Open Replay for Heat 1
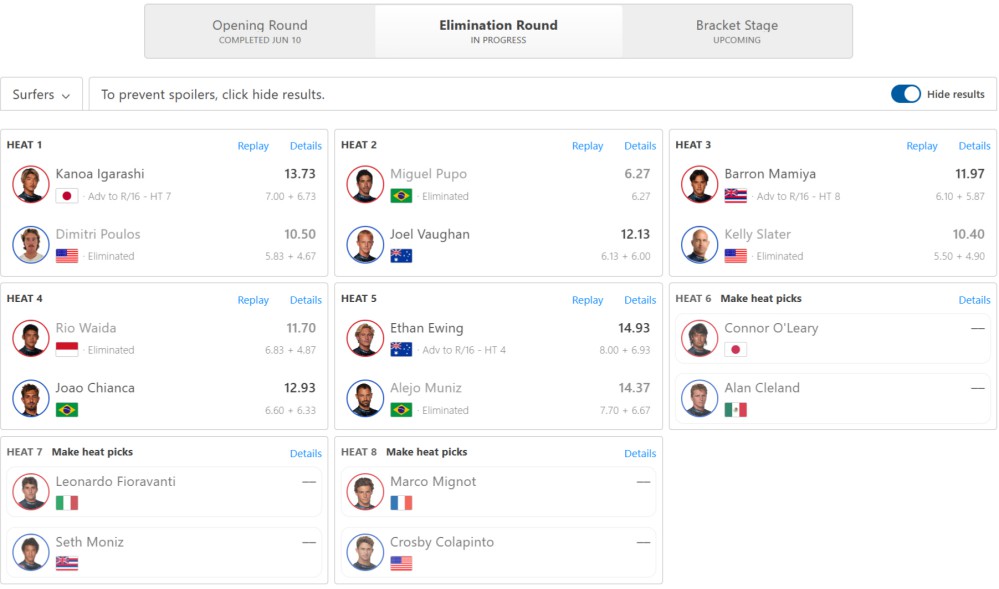 point(253,146)
